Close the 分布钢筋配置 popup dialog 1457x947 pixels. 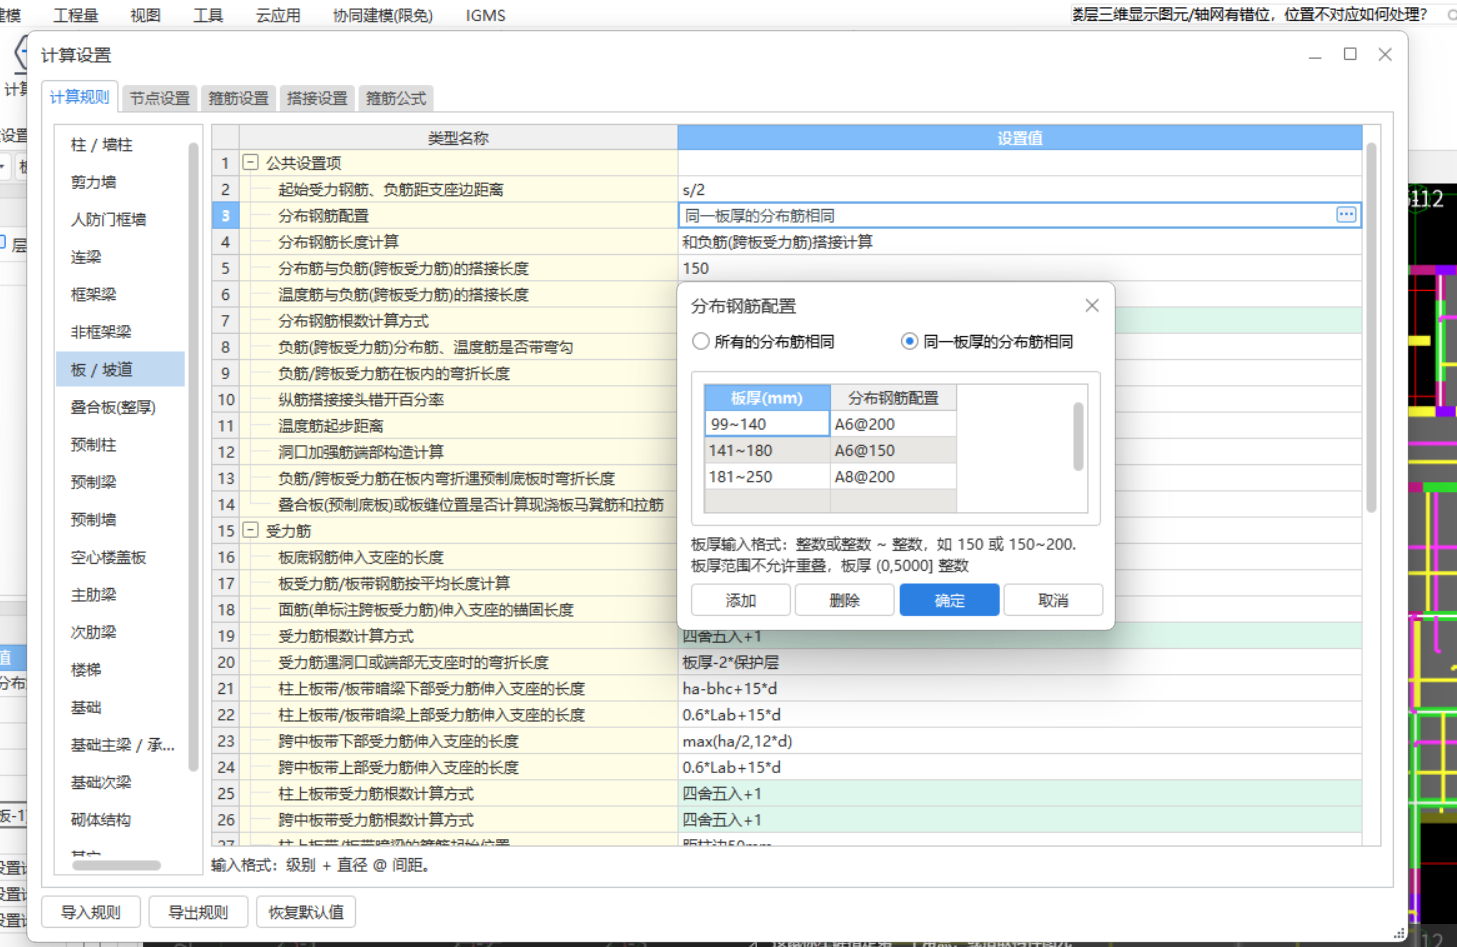pos(1092,306)
